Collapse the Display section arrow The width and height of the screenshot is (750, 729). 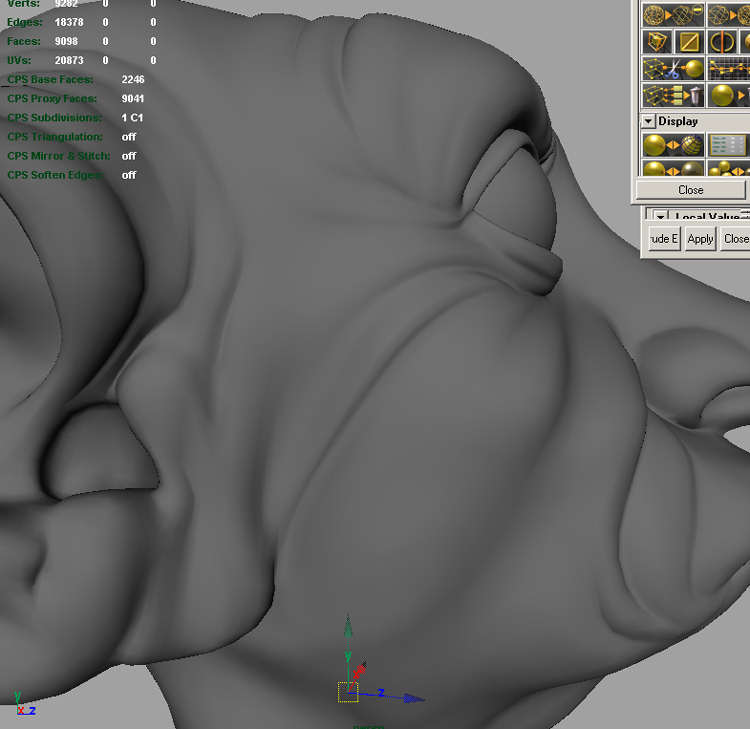[648, 121]
